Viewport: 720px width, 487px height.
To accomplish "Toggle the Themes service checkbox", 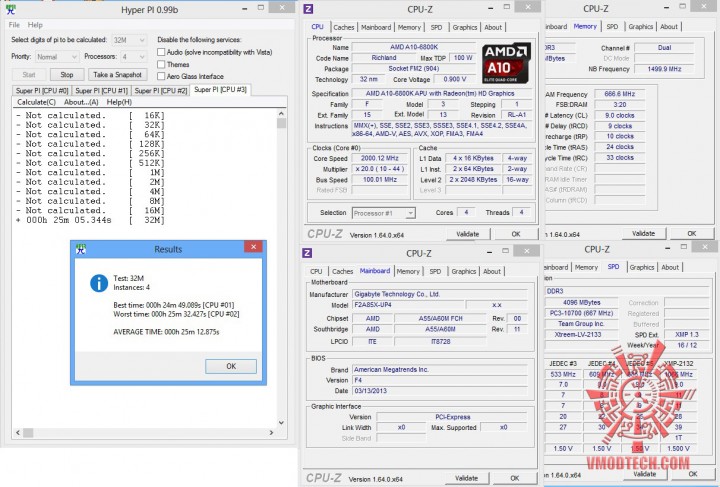I will [x=161, y=64].
